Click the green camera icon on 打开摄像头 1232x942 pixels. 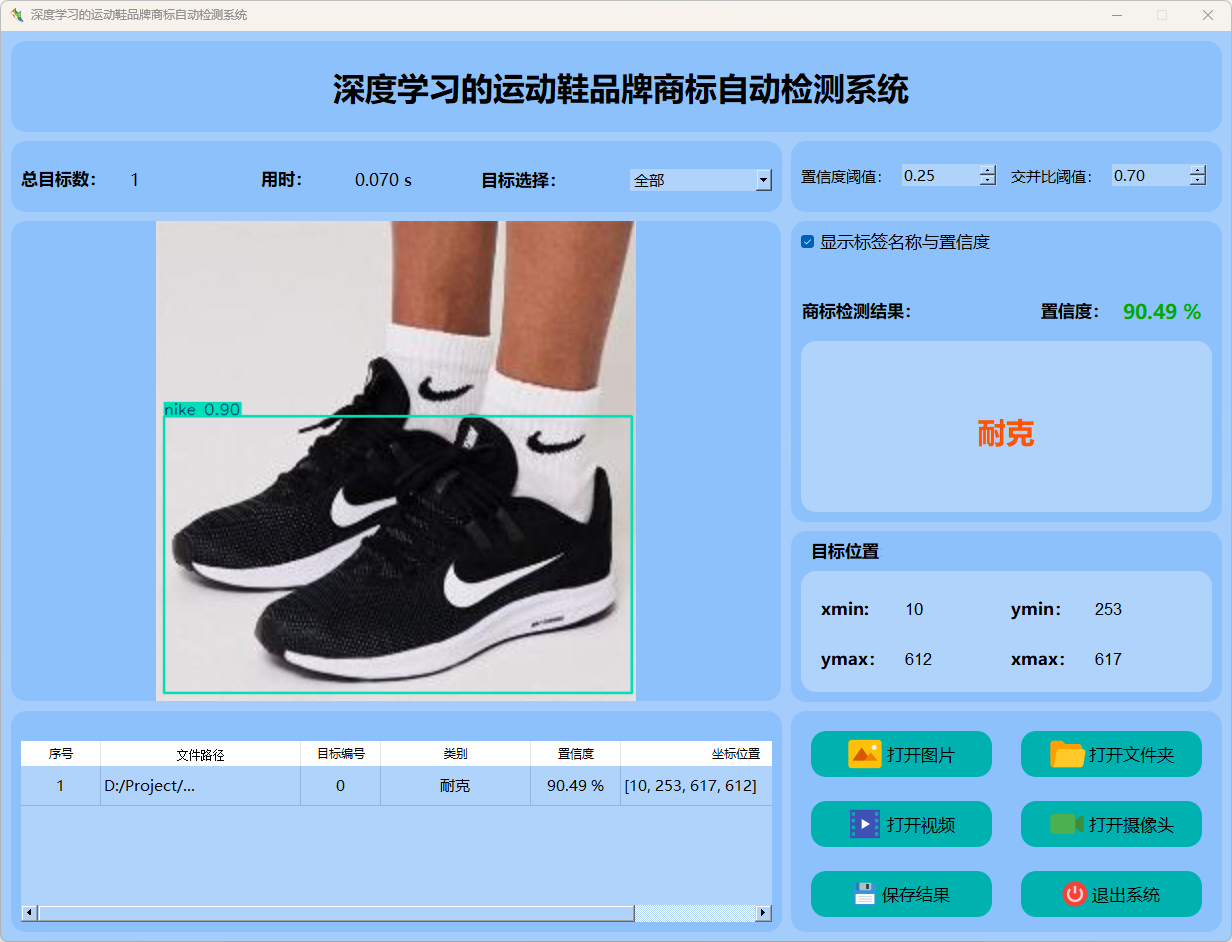point(1066,824)
